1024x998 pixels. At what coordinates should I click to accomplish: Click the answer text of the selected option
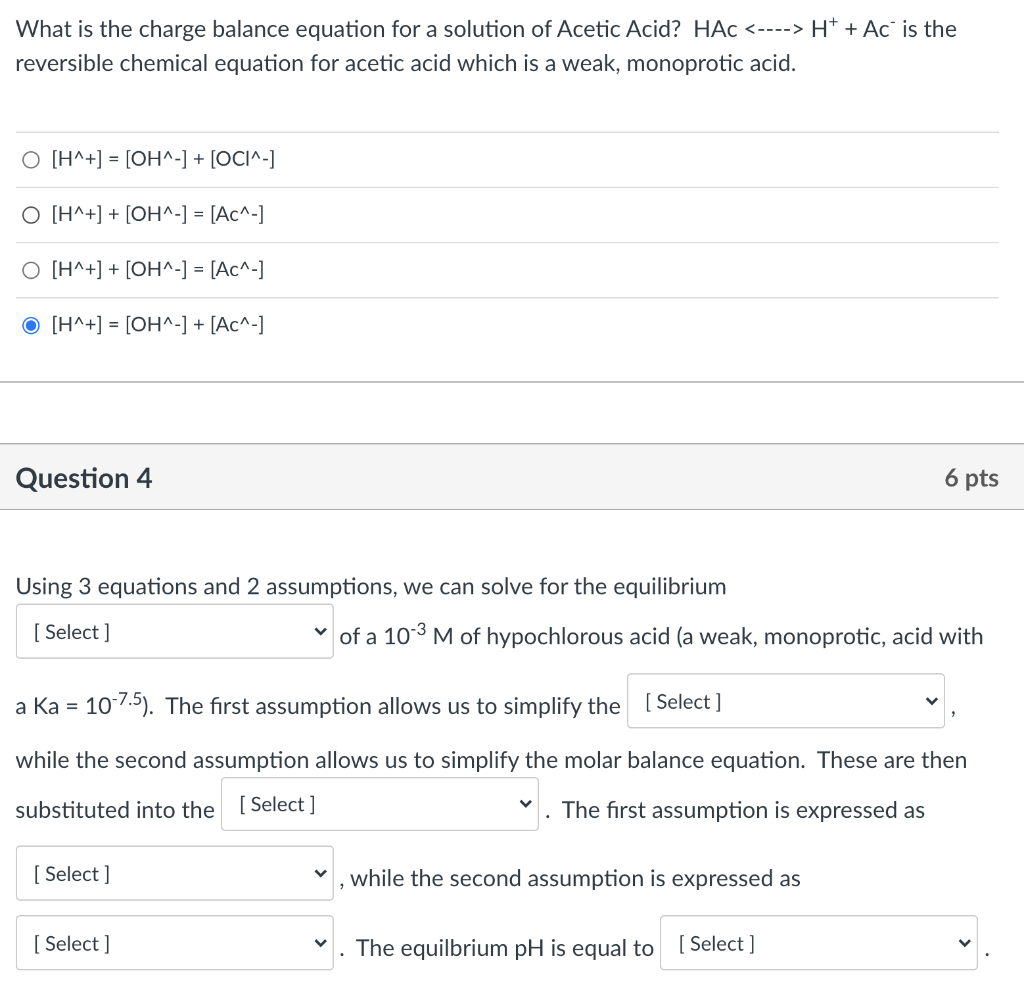click(158, 324)
